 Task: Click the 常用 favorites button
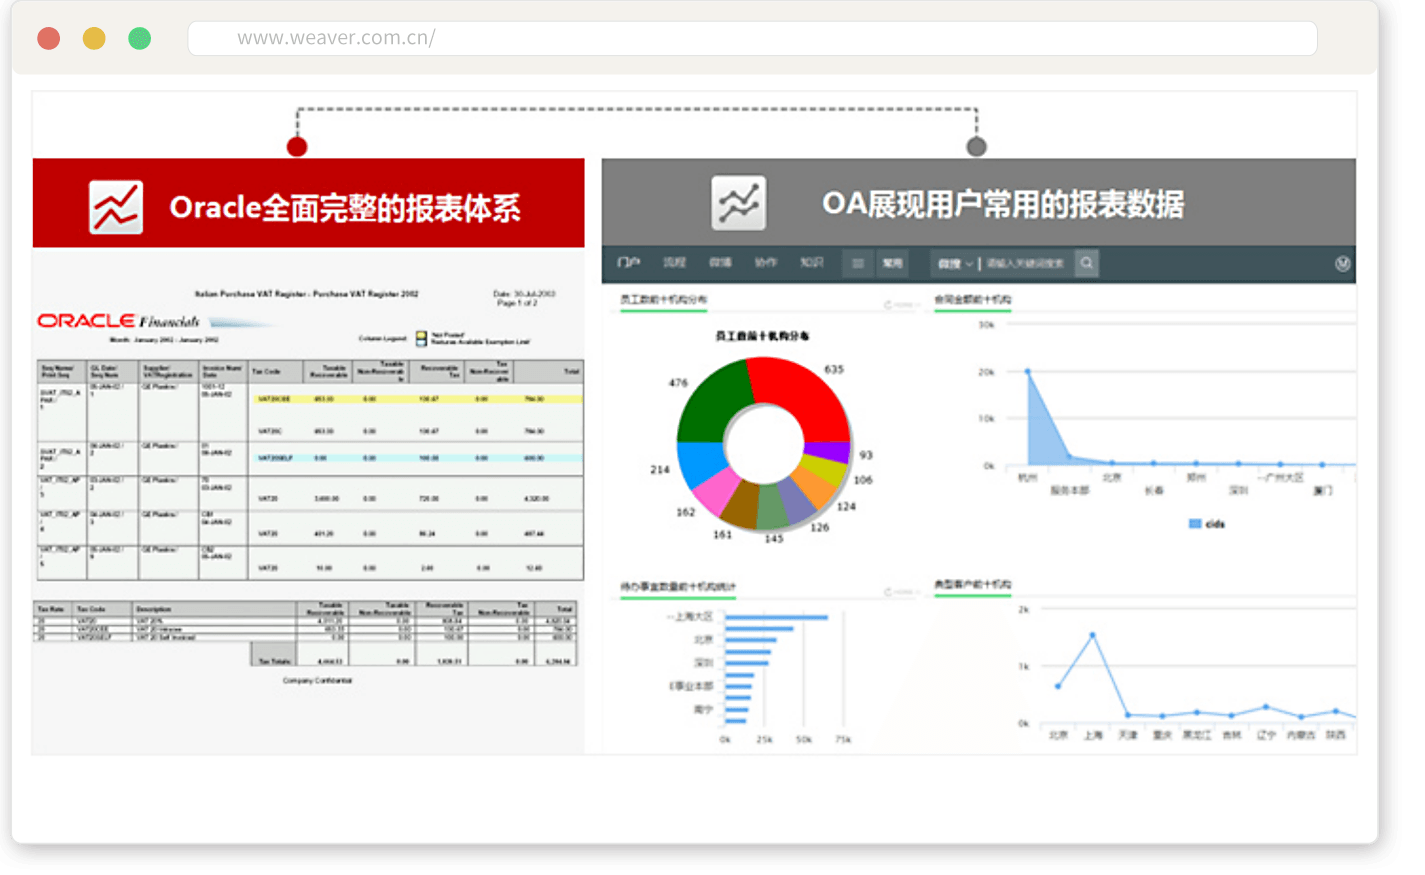coord(892,263)
